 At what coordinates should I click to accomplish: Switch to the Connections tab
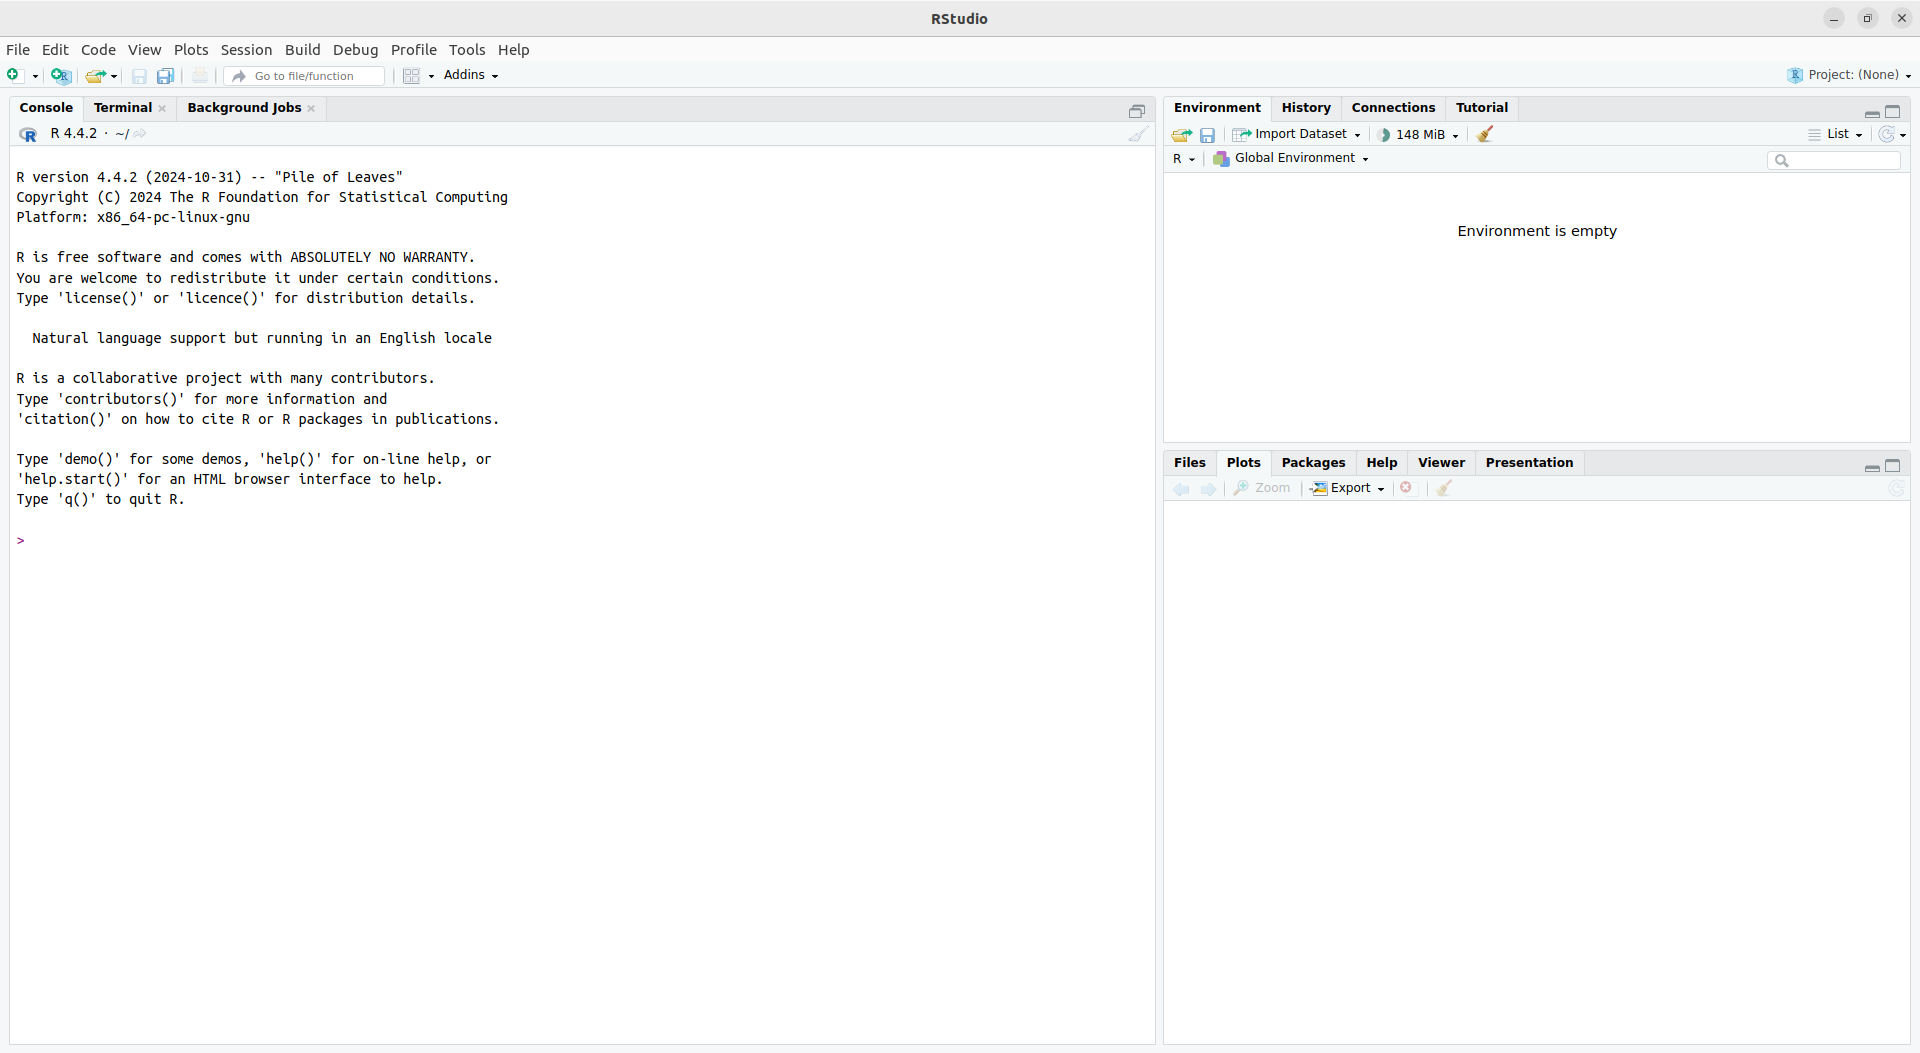(1393, 108)
